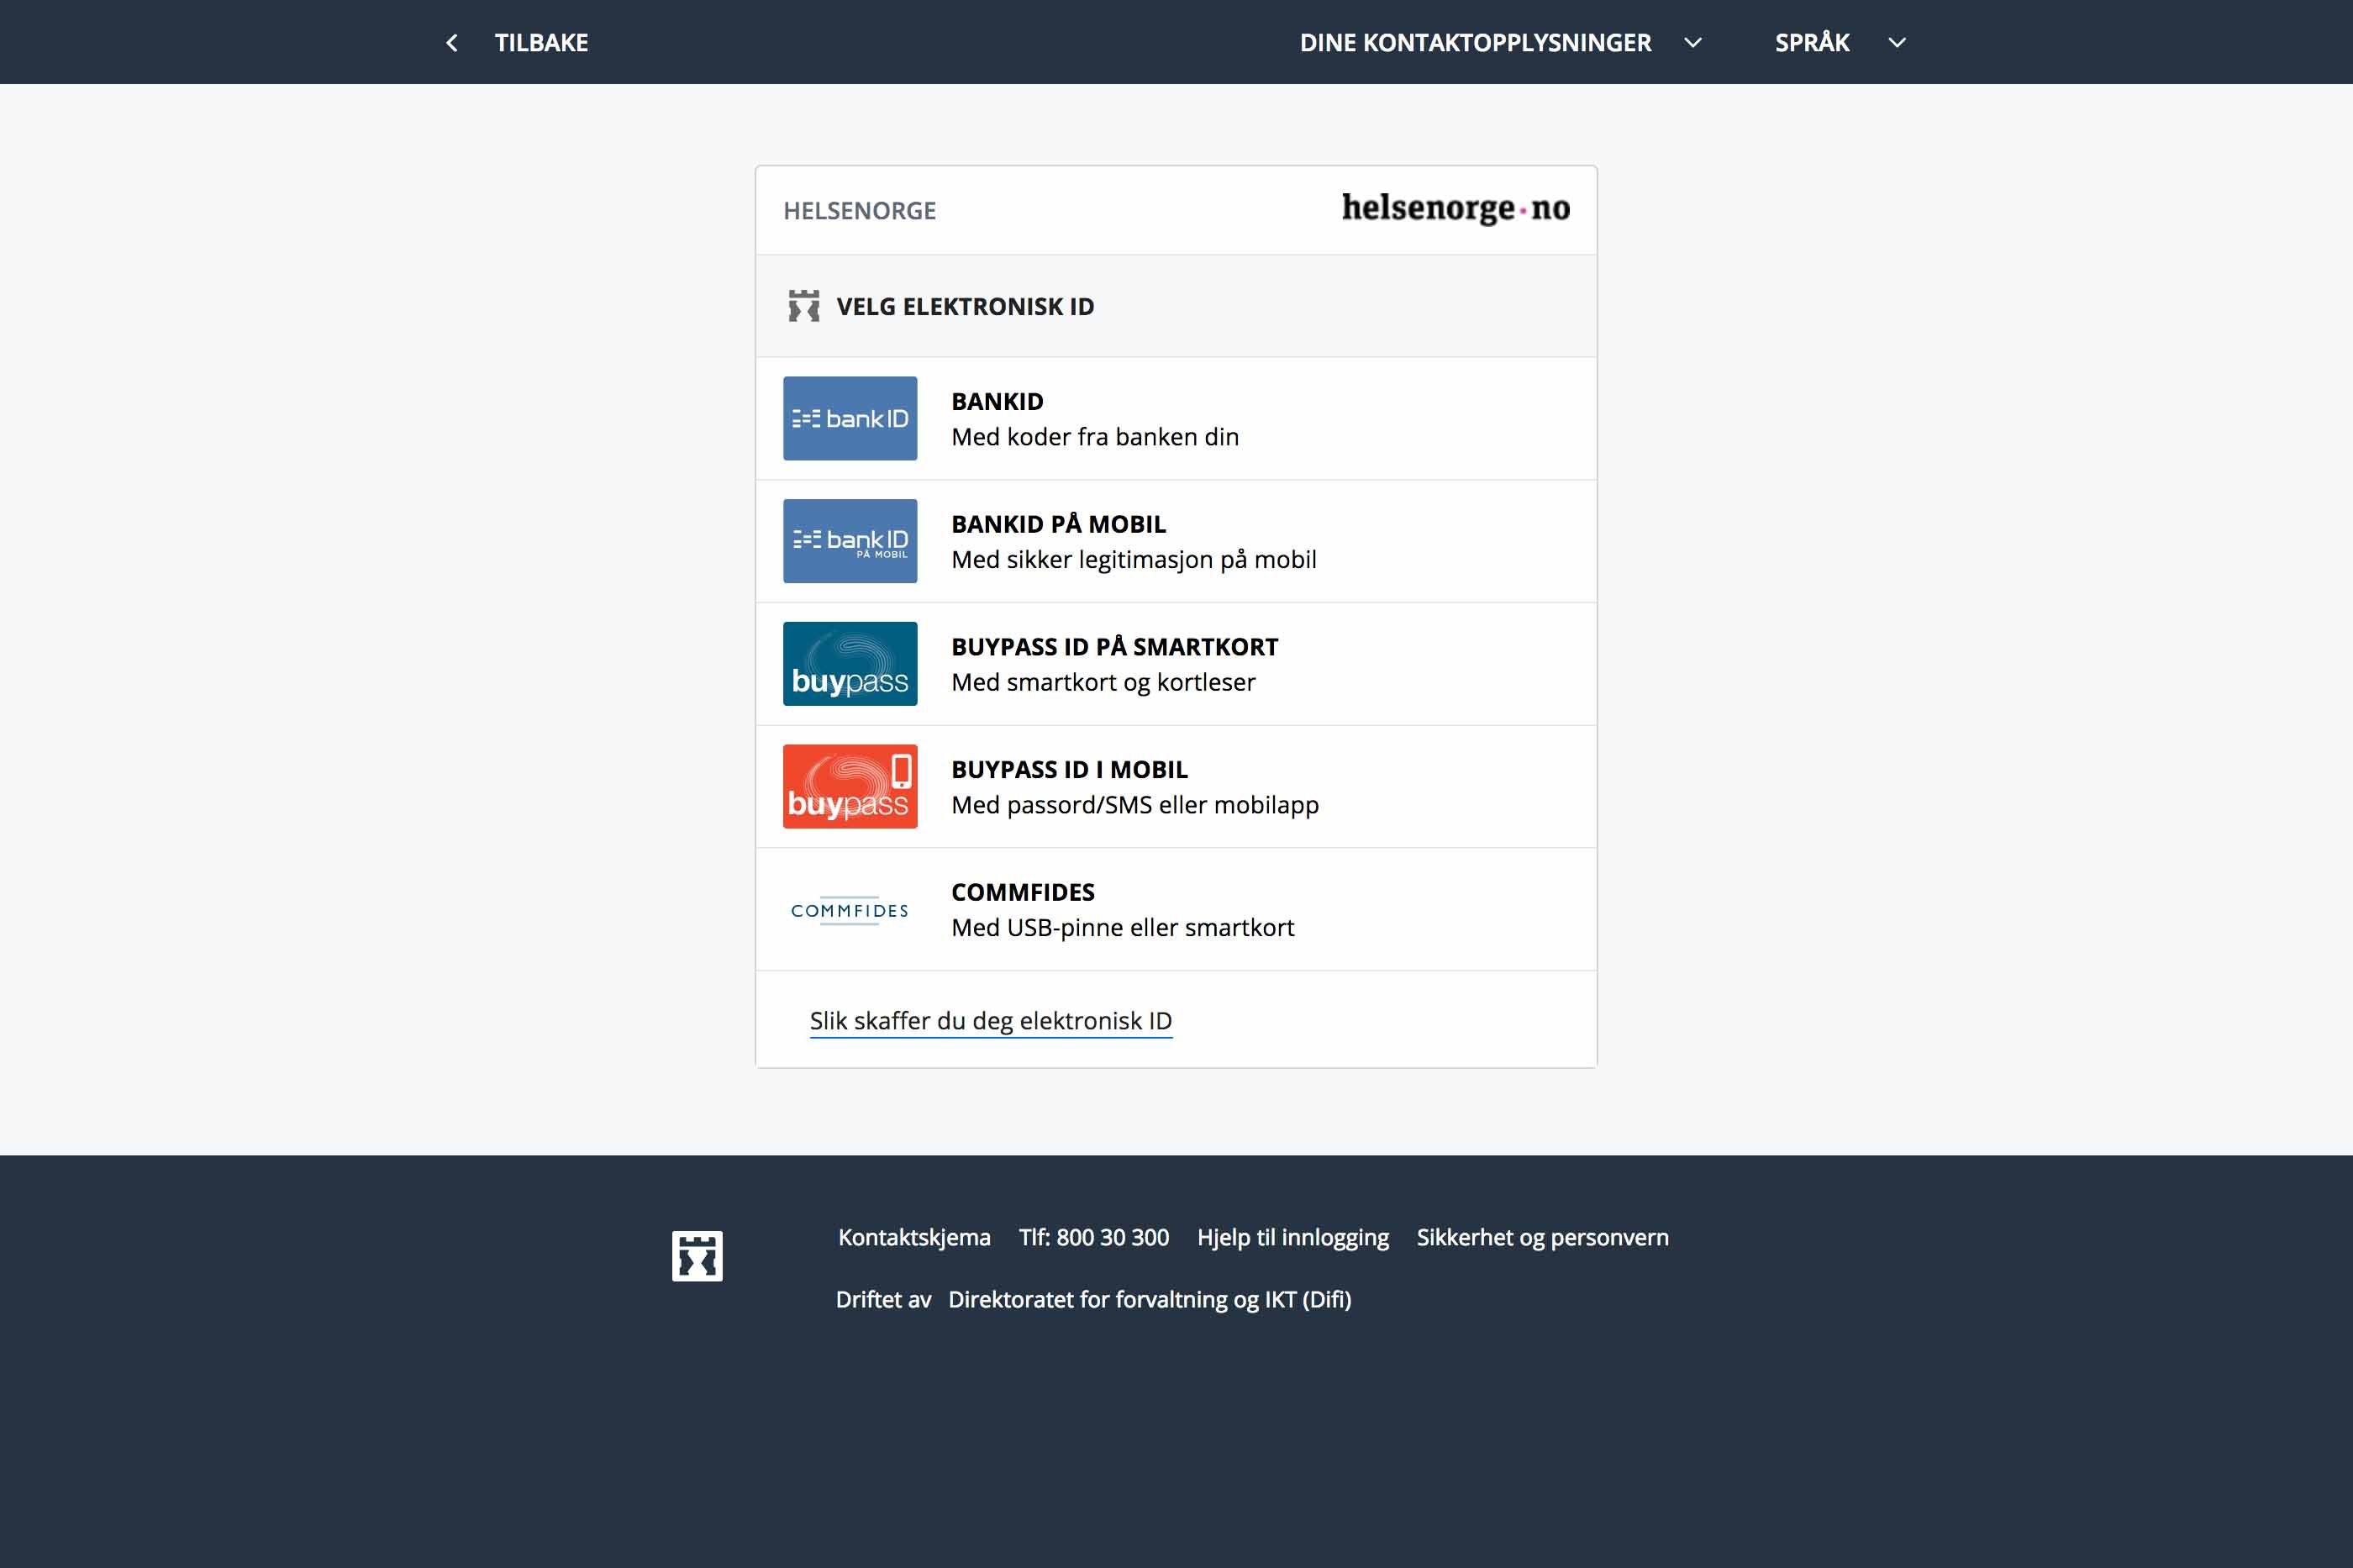The height and width of the screenshot is (1568, 2353).
Task: Click the back arrow chevron icon
Action: point(452,43)
